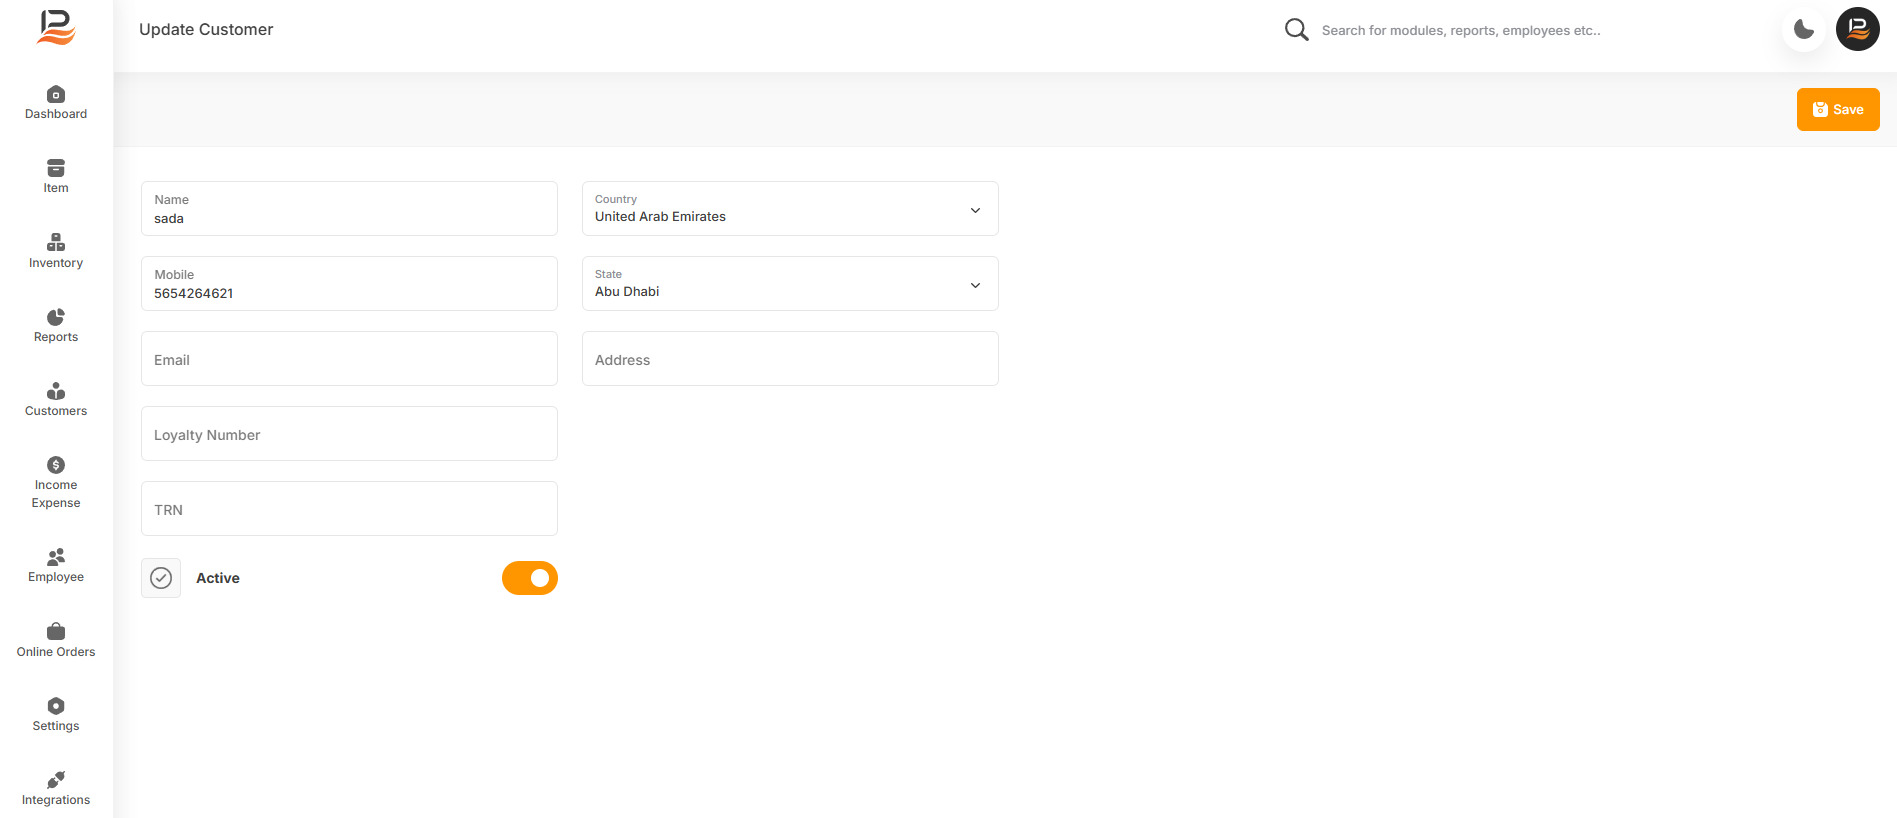
Task: Expand the State dropdown chevron
Action: pyautogui.click(x=975, y=285)
